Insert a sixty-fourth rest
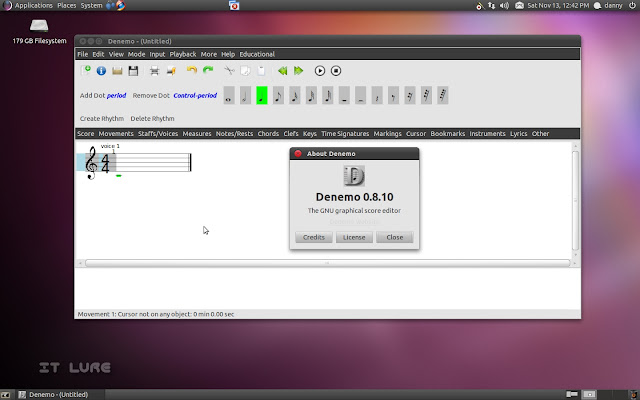Screen dimensions: 640x400 pos(443,96)
